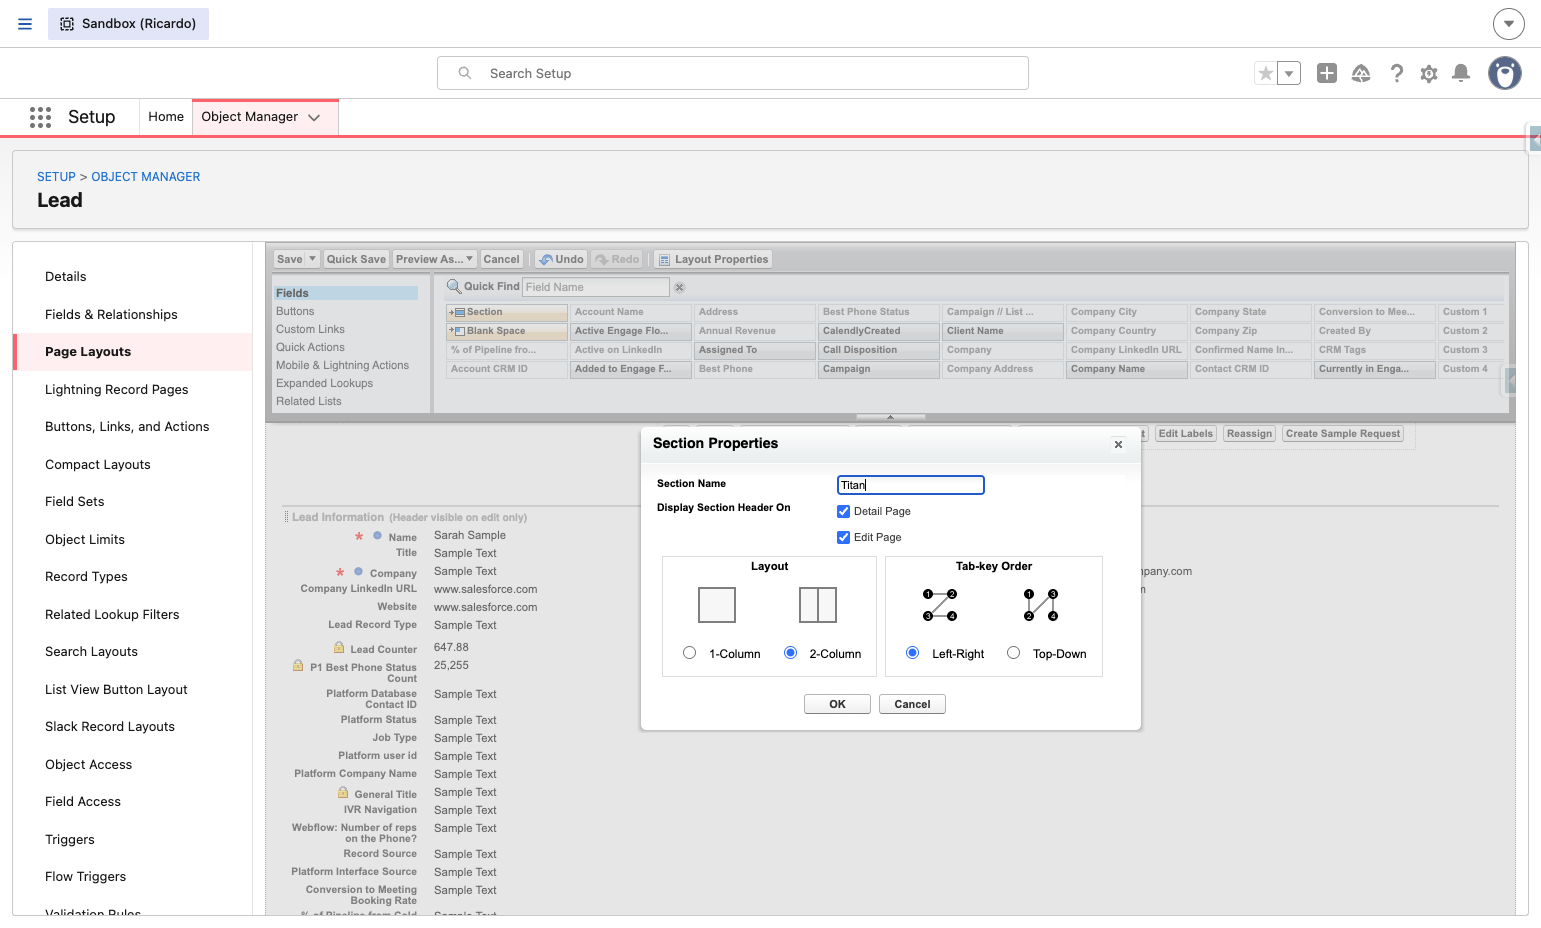Open the Preview As dropdown
The width and height of the screenshot is (1541, 928).
pyautogui.click(x=435, y=259)
